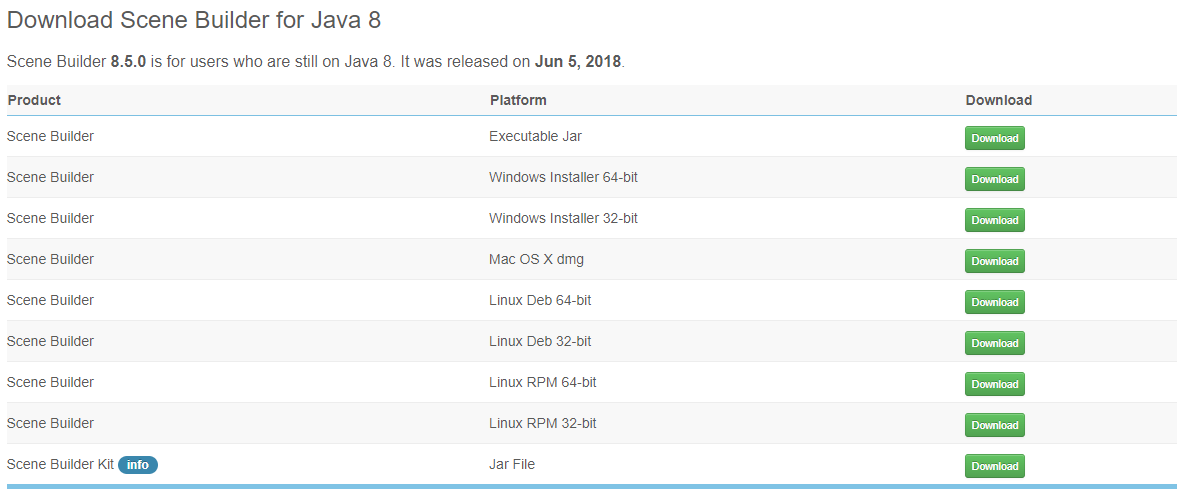The image size is (1186, 496).
Task: Select the 'Jar File' platform text
Action: tap(512, 463)
